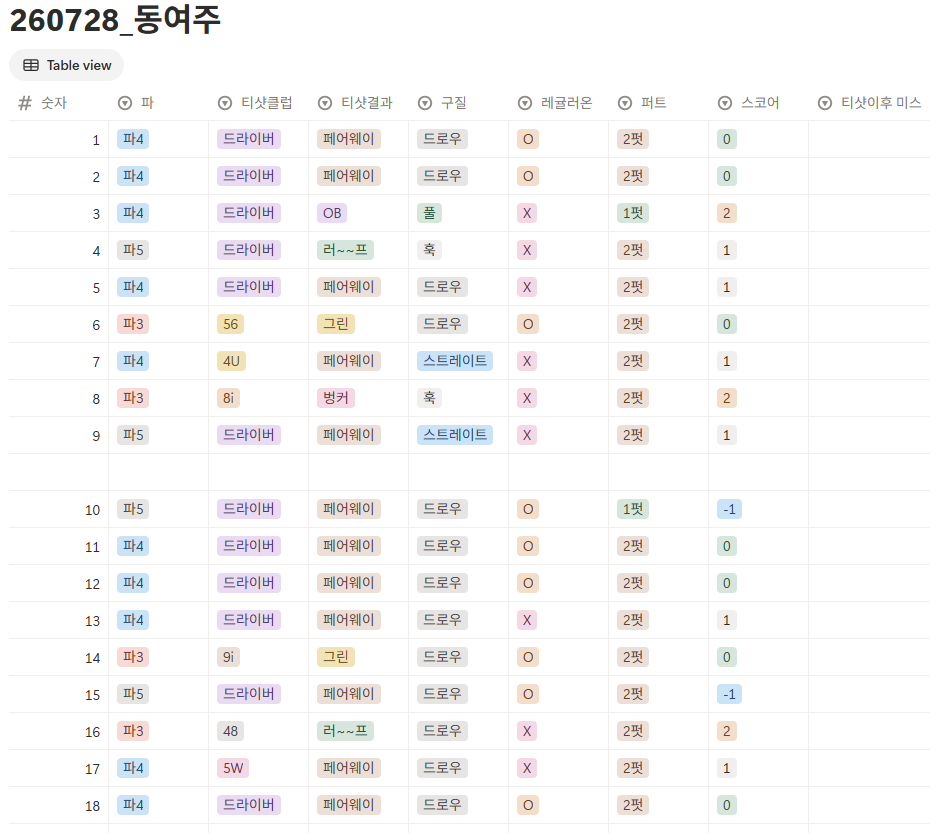
Task: Open the 레귤러온 column header menu
Action: (x=559, y=103)
